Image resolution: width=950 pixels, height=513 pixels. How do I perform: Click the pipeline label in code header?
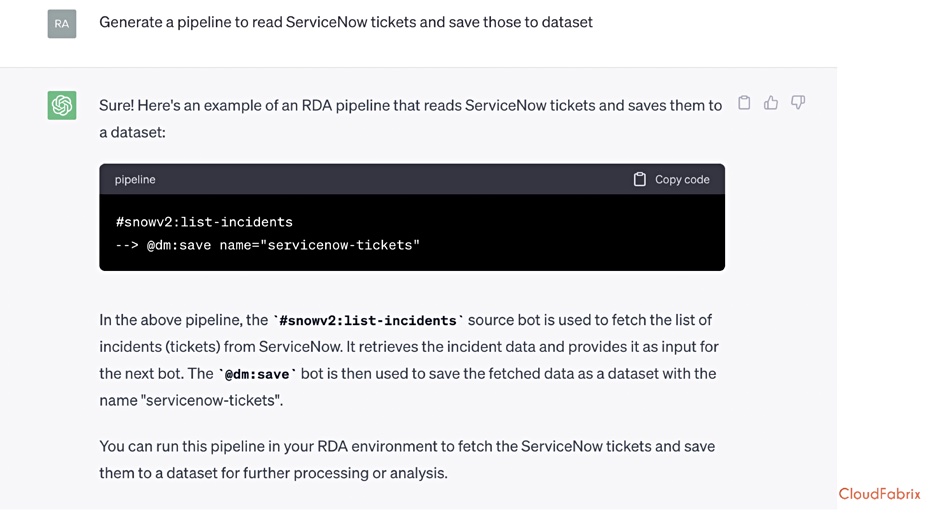tap(135, 179)
